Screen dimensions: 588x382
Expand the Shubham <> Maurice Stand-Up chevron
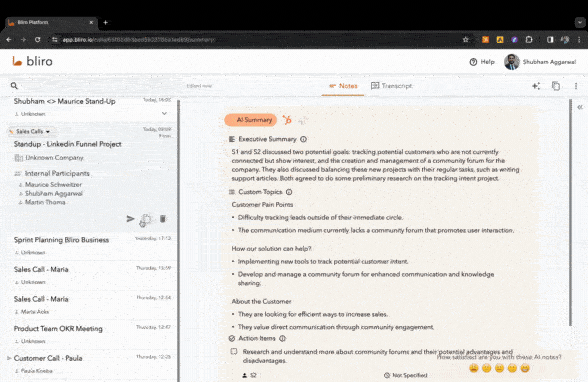click(164, 113)
